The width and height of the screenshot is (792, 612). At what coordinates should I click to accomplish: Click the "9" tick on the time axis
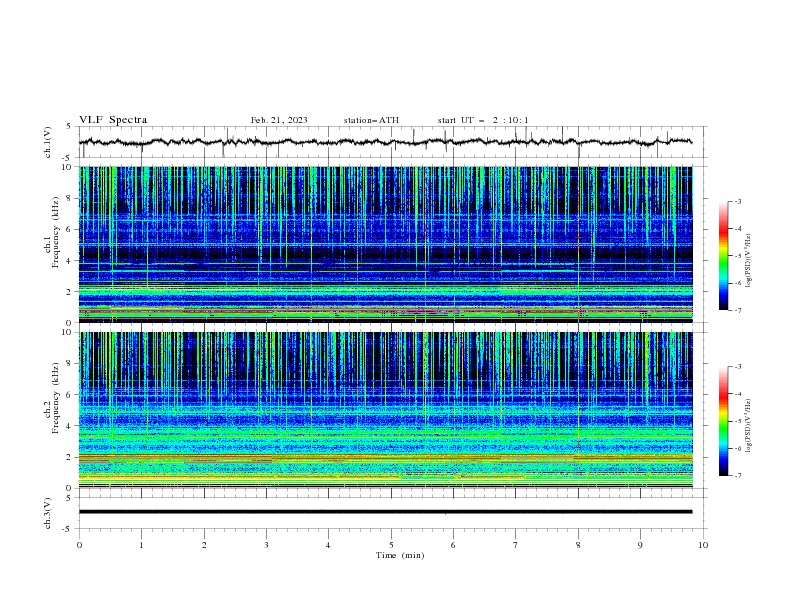point(640,545)
